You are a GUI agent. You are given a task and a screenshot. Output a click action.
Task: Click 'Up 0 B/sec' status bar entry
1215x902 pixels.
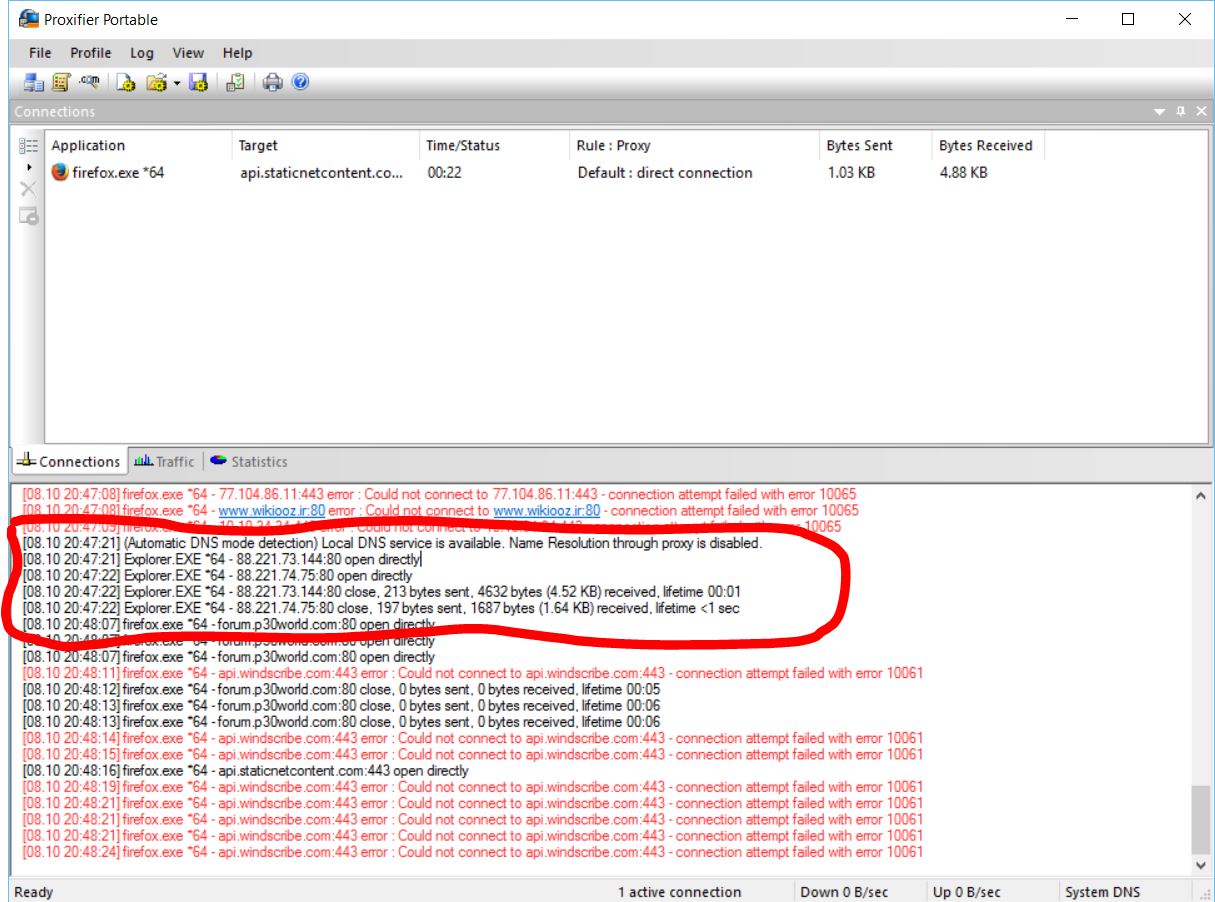tap(967, 892)
